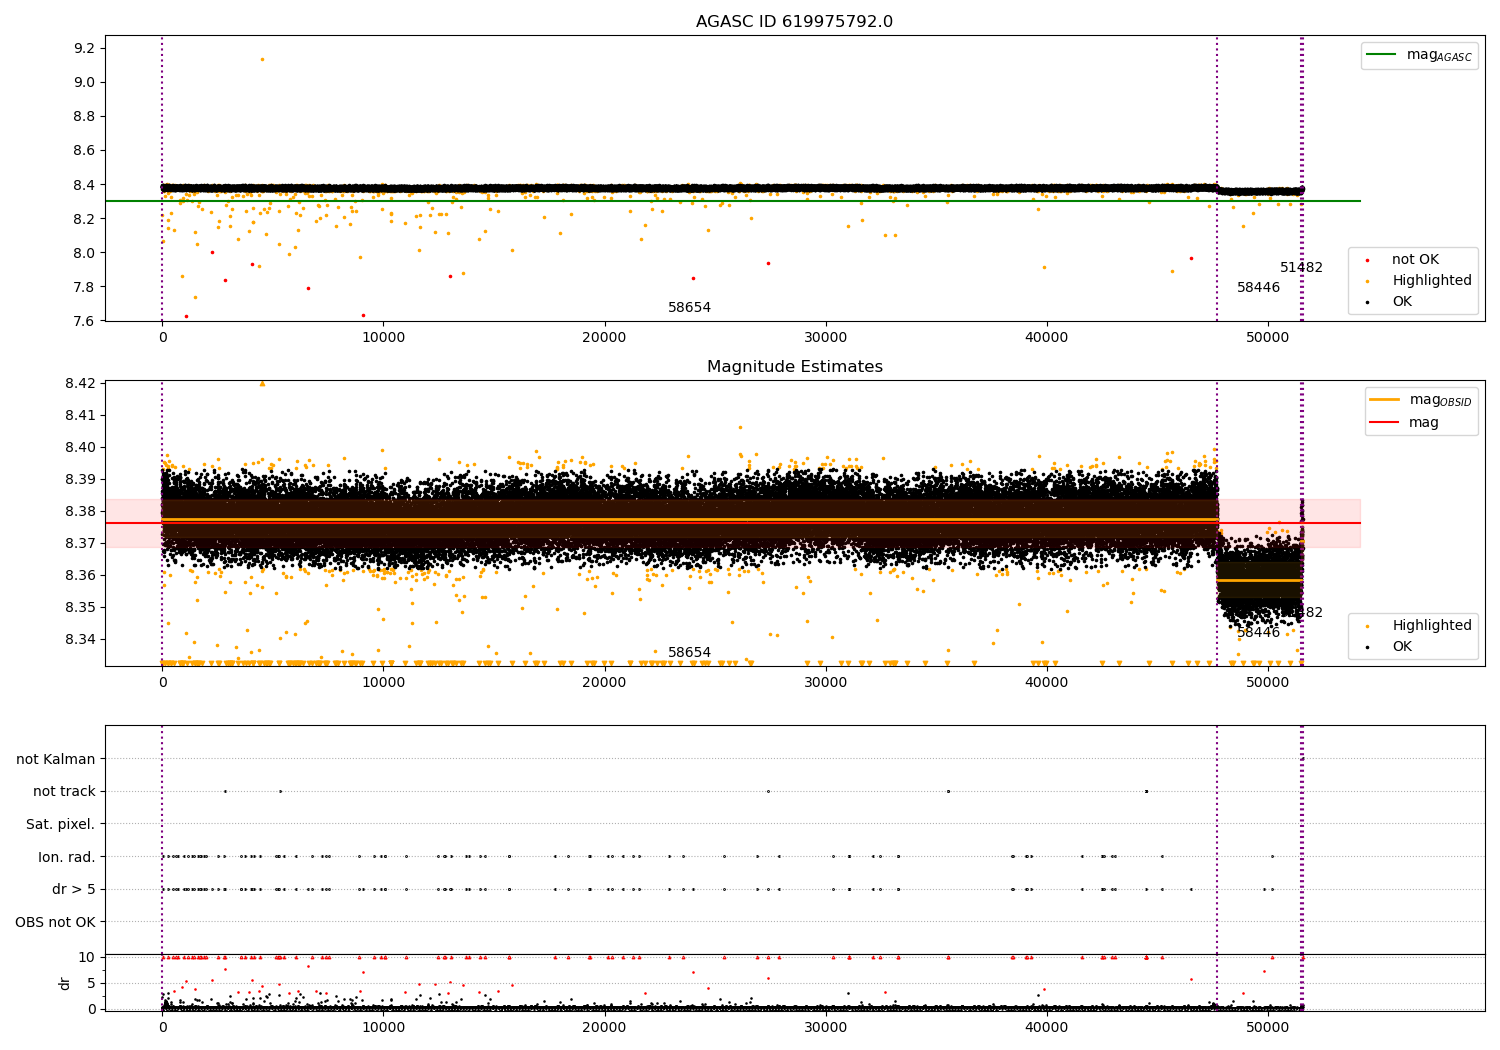Click the "7.6" y-axis tick label
The image size is (1500, 1050).
(85, 321)
